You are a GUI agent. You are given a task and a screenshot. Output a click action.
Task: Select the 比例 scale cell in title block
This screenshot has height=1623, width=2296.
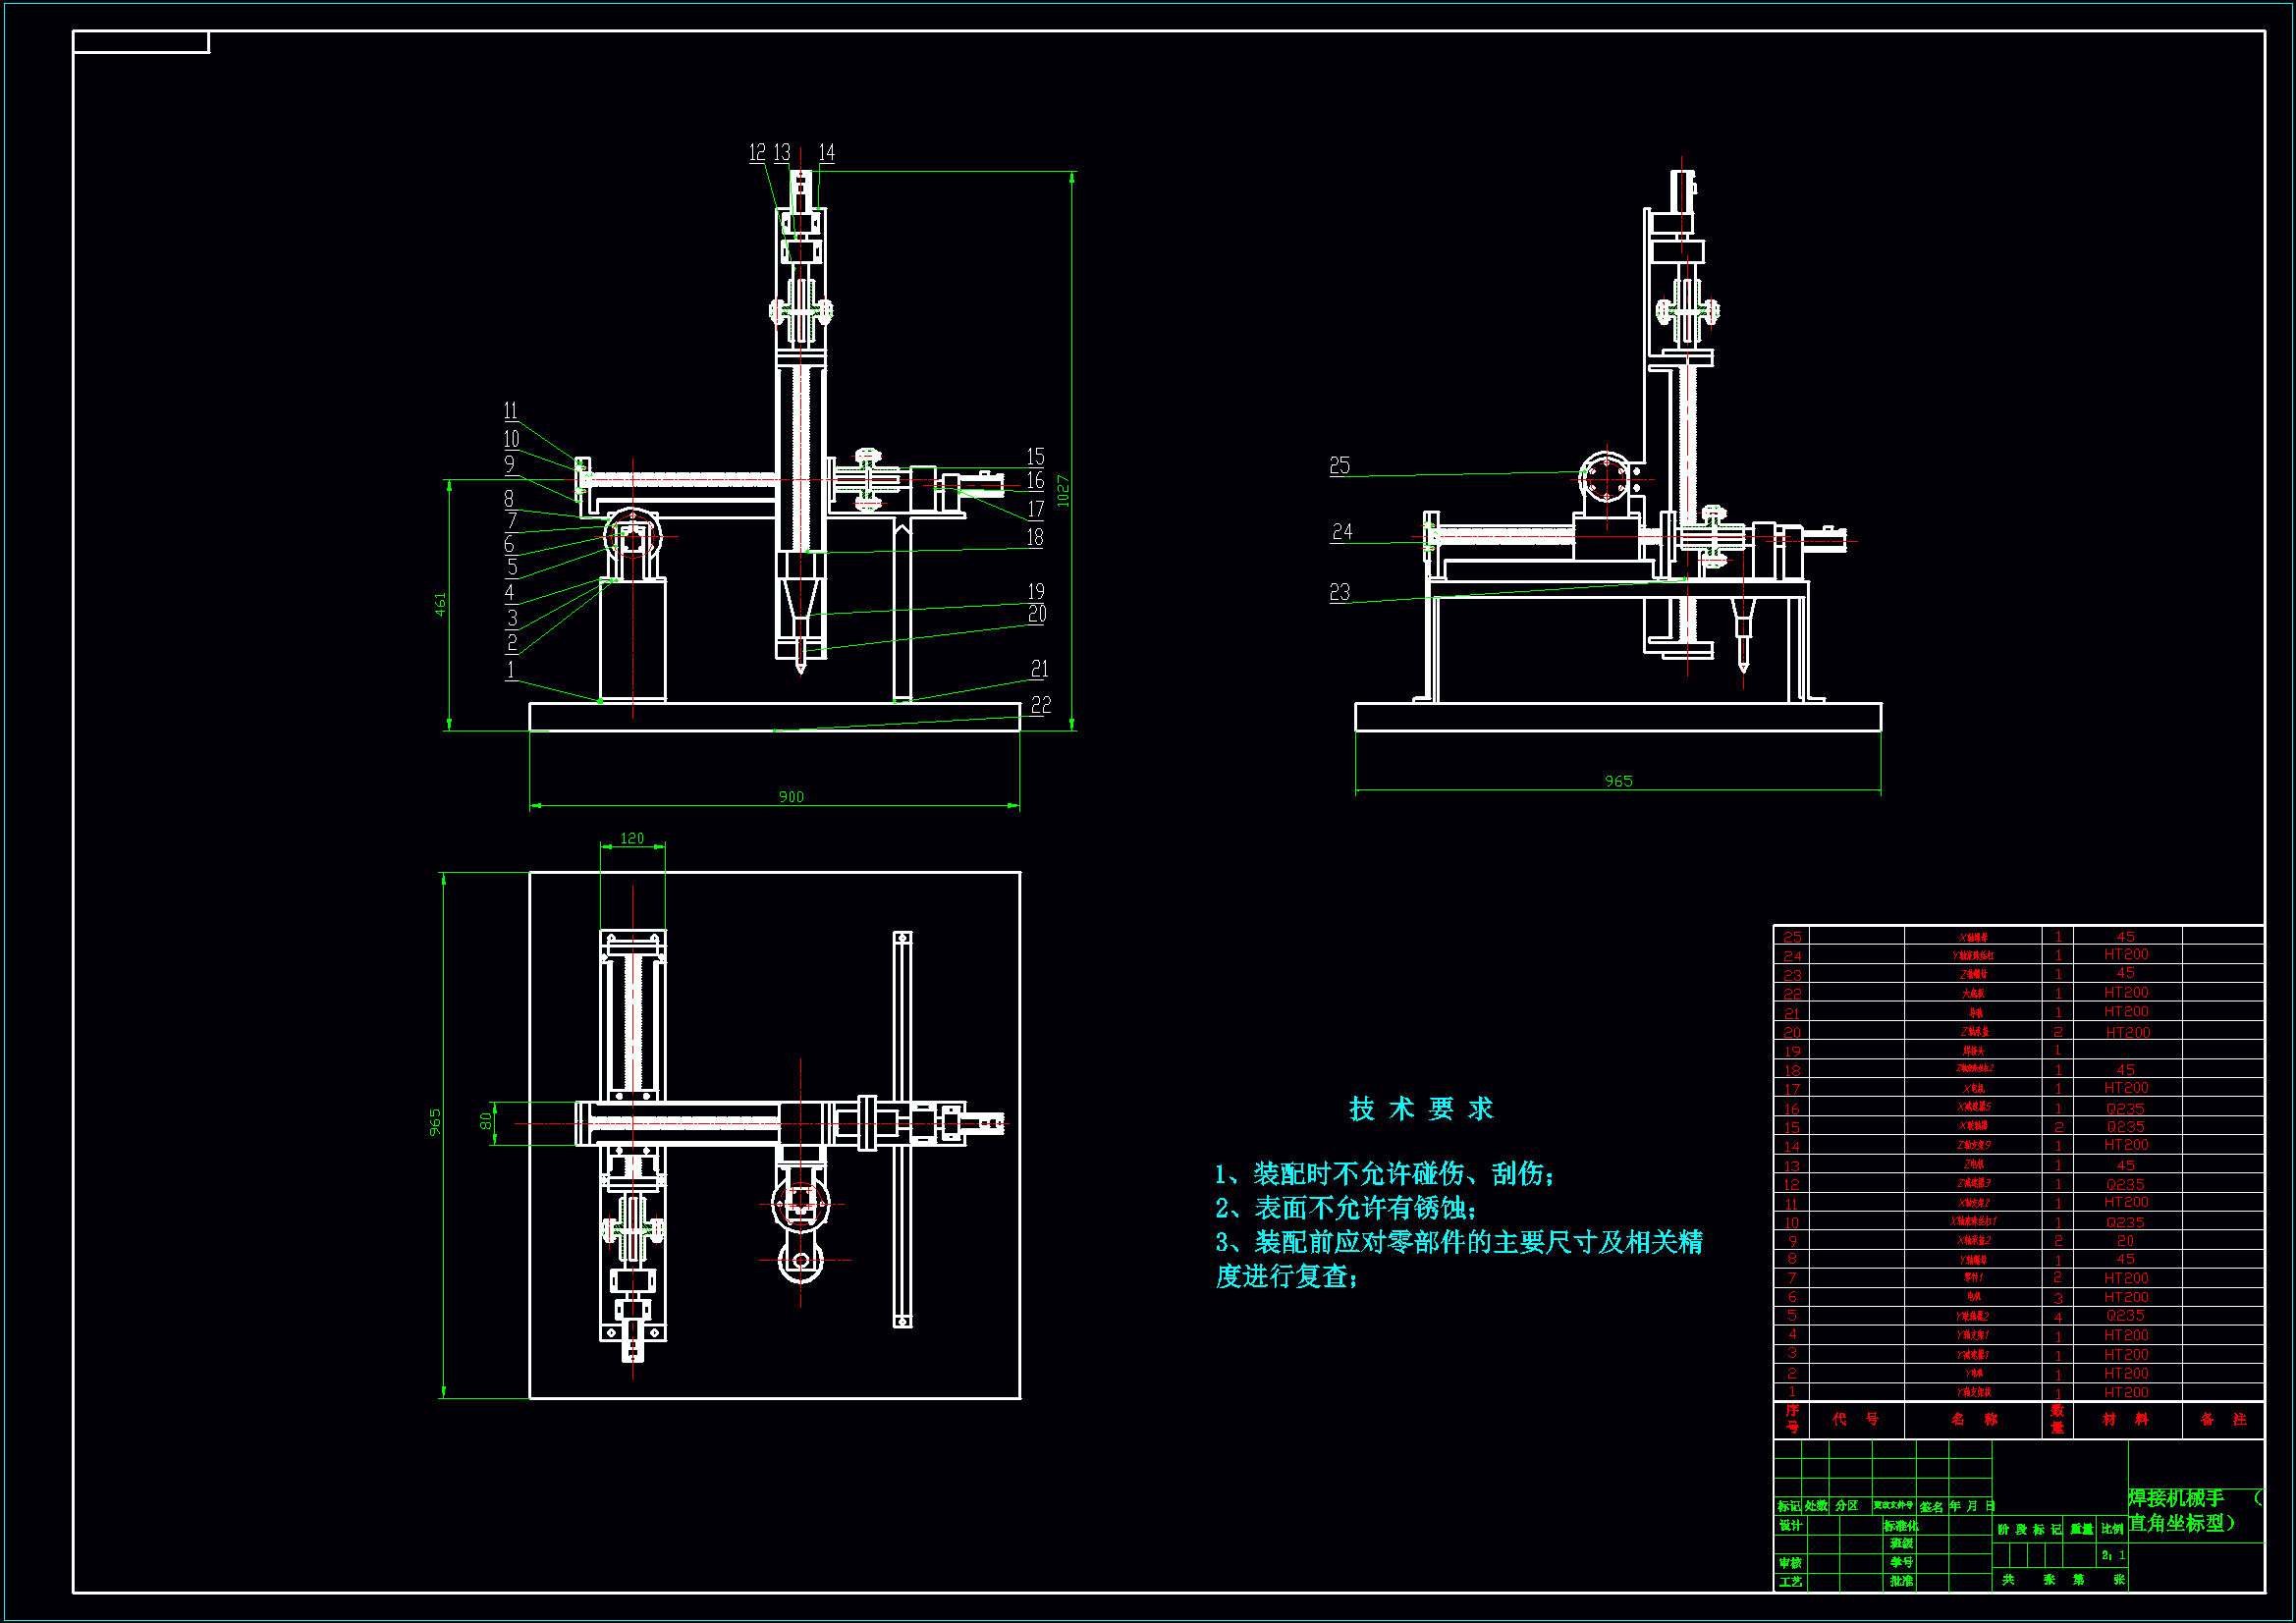click(x=2112, y=1529)
